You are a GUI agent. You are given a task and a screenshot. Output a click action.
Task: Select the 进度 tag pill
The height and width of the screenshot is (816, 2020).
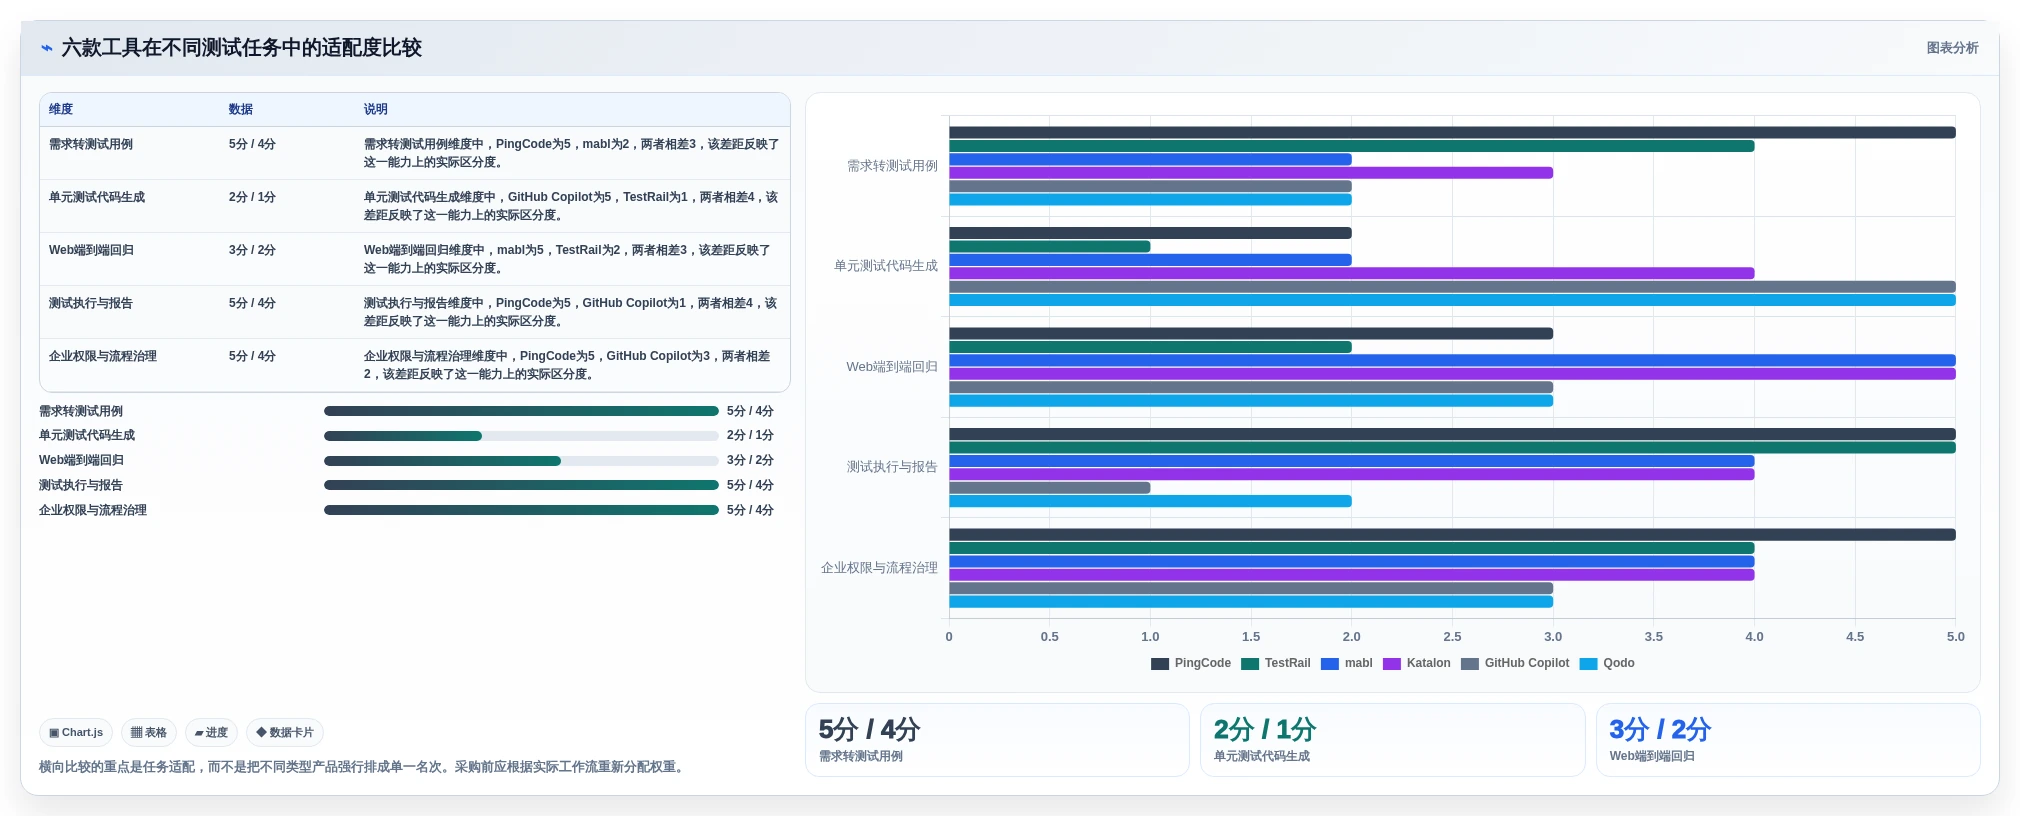click(x=211, y=732)
